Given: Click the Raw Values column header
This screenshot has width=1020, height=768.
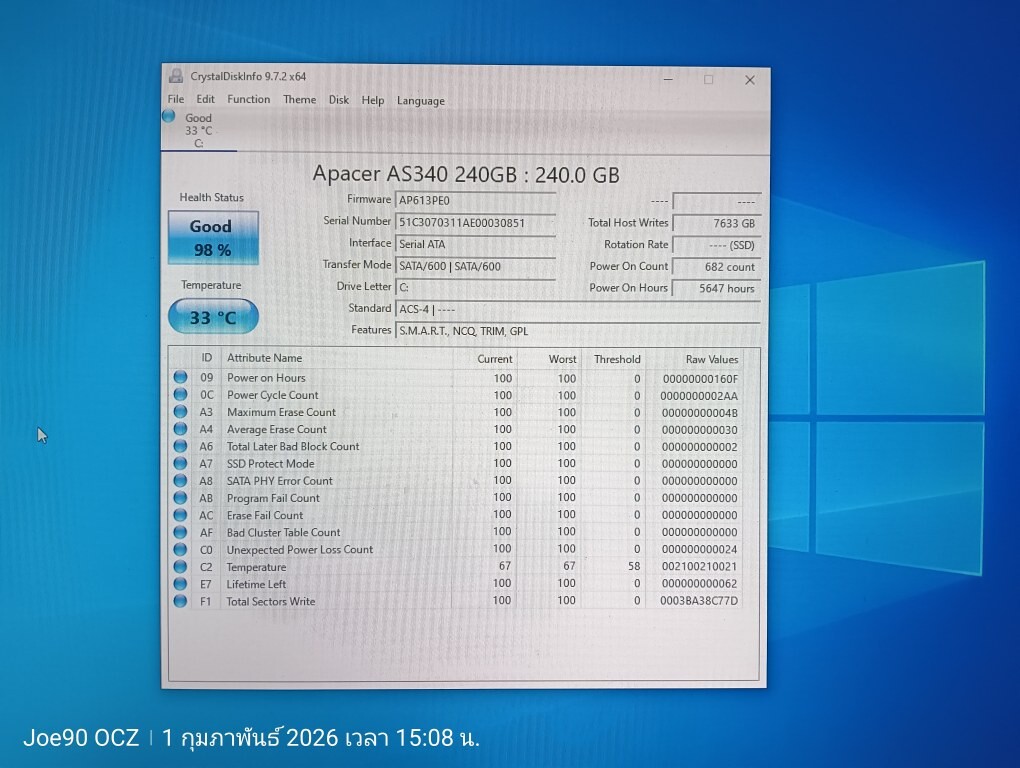Looking at the screenshot, I should [x=711, y=359].
